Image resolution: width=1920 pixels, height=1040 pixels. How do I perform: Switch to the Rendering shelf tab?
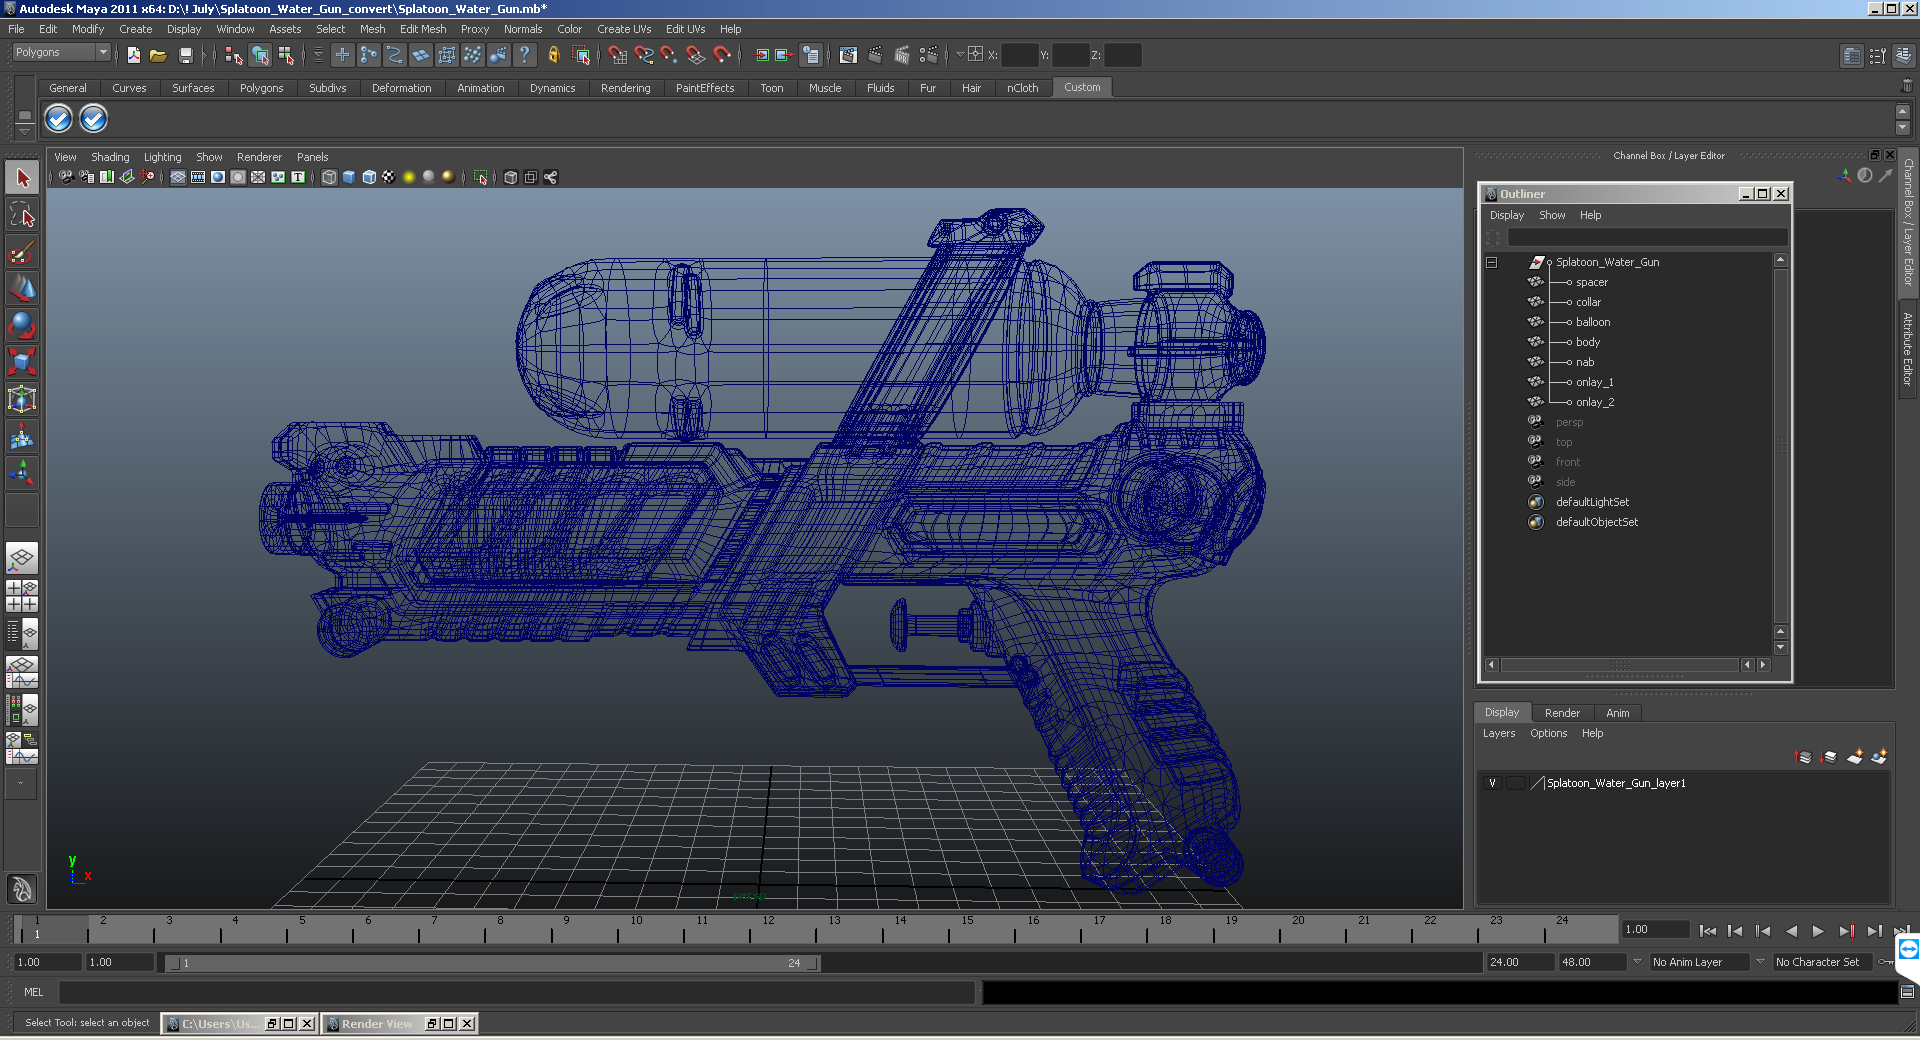625,88
